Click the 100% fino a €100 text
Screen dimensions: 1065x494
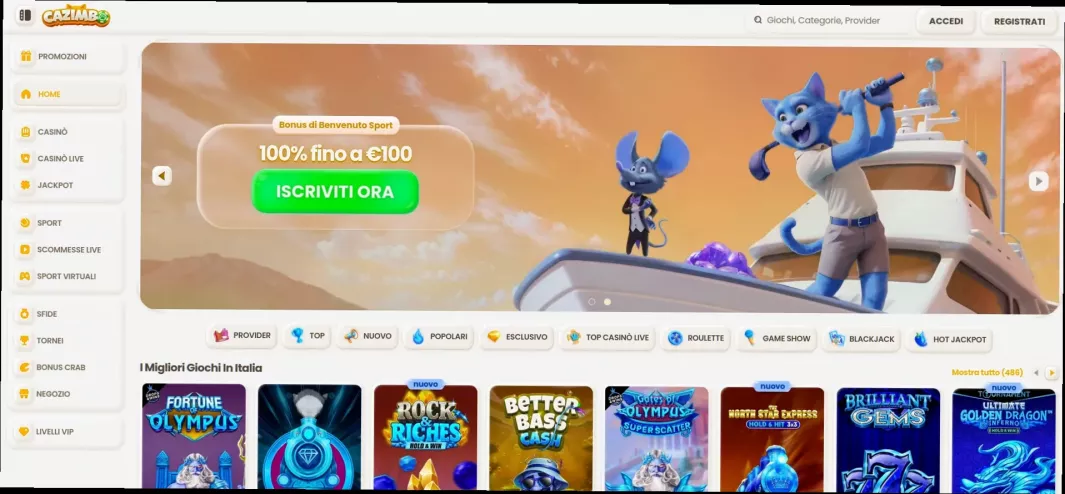[336, 154]
